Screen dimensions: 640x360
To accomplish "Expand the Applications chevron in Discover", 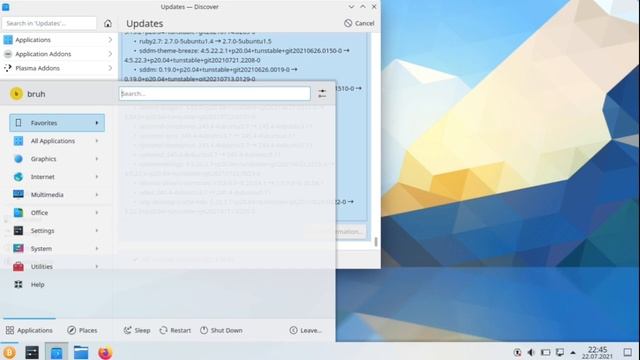I will pyautogui.click(x=110, y=40).
